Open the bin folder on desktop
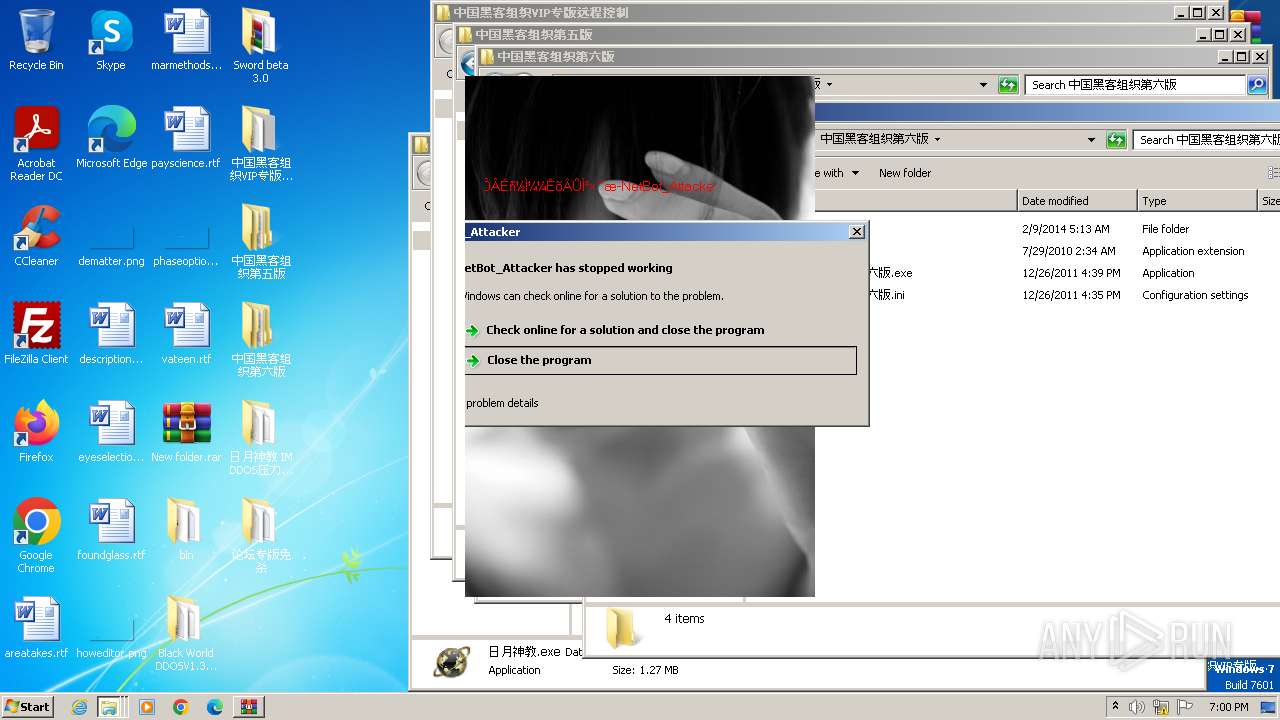Screen dimensions: 1280x720 click(x=186, y=530)
